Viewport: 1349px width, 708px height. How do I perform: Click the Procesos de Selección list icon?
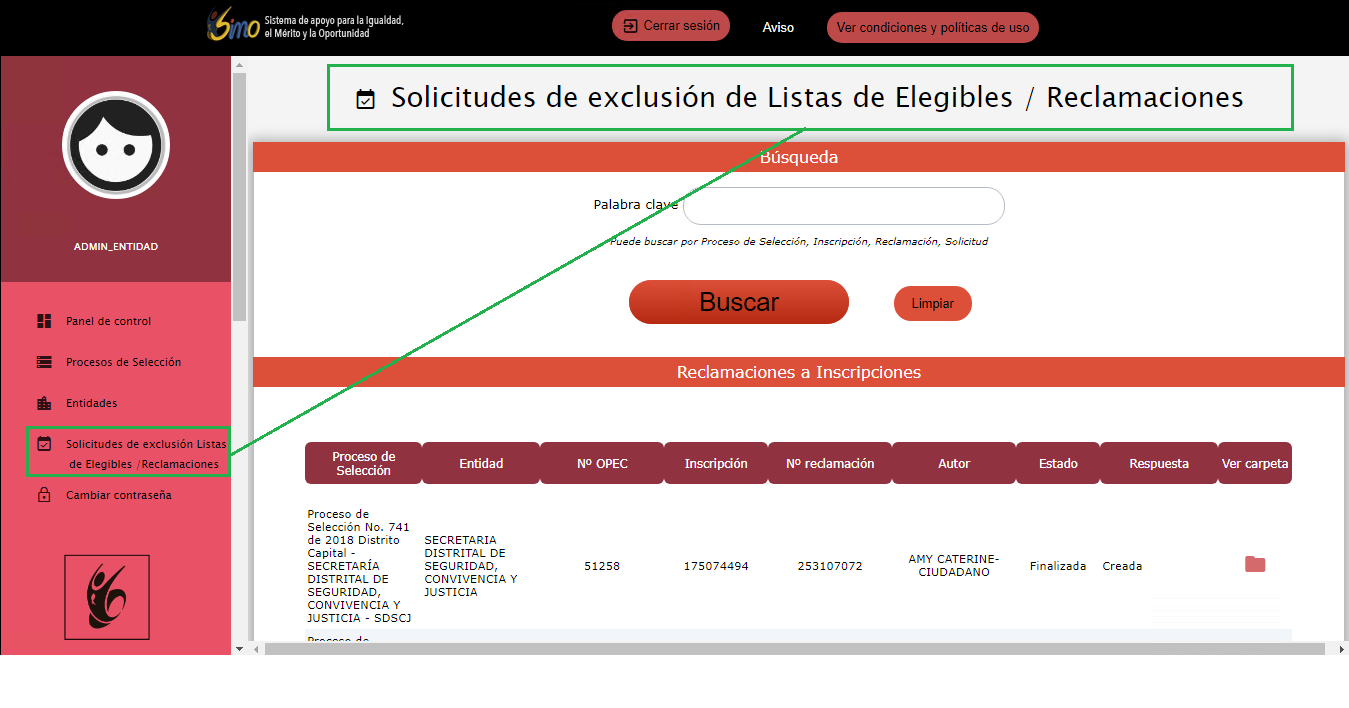point(44,362)
